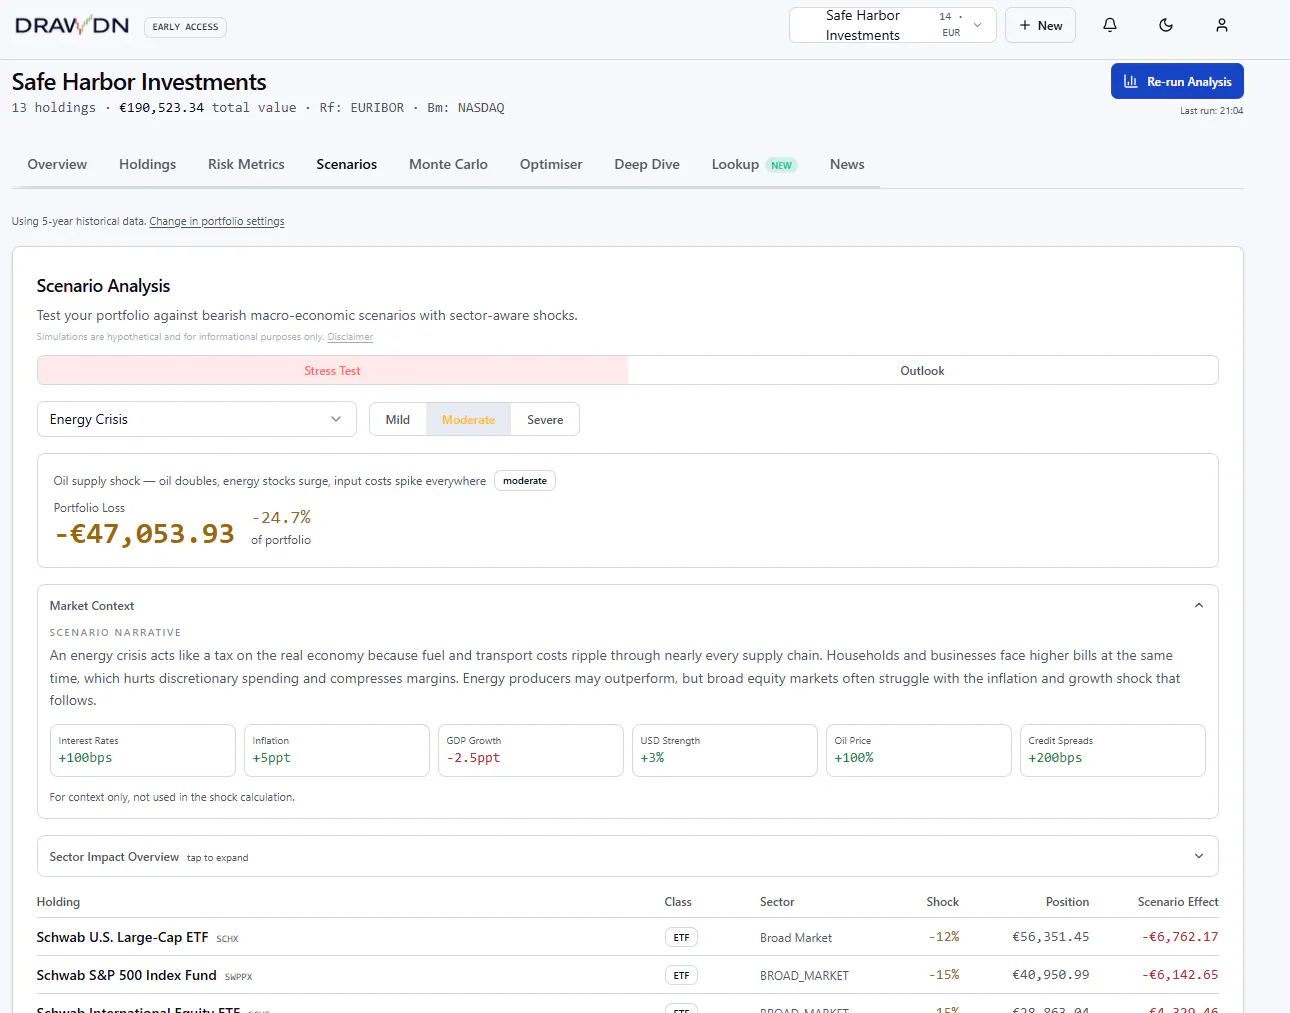
Task: Open notifications bell icon
Action: coord(1109,25)
